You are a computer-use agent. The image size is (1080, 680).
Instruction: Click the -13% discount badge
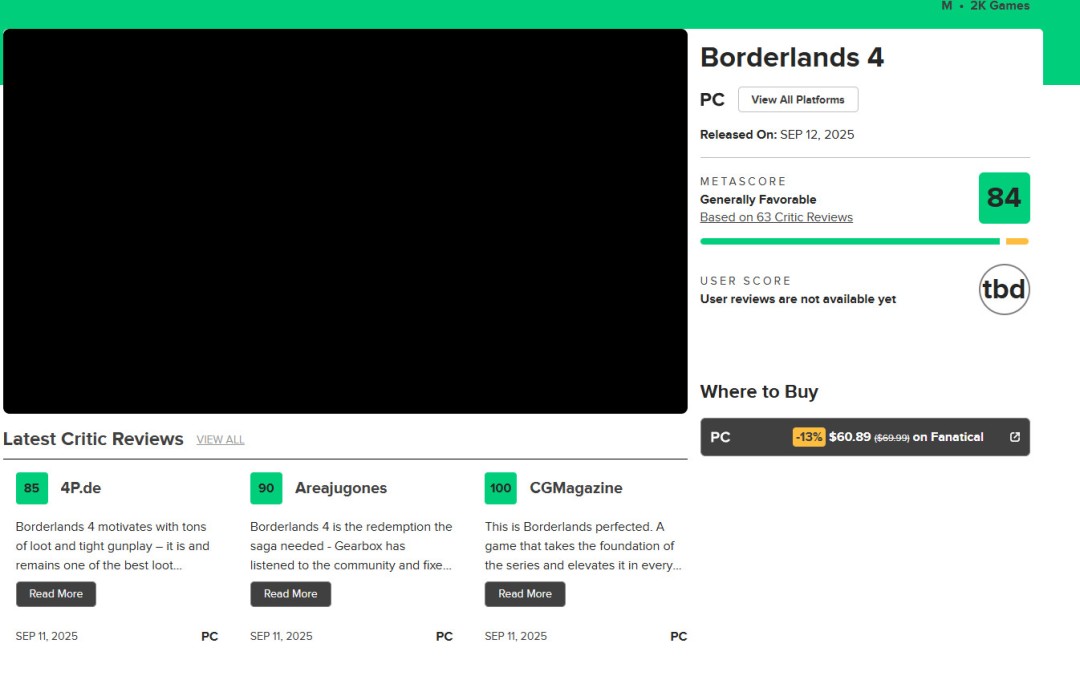tap(809, 437)
